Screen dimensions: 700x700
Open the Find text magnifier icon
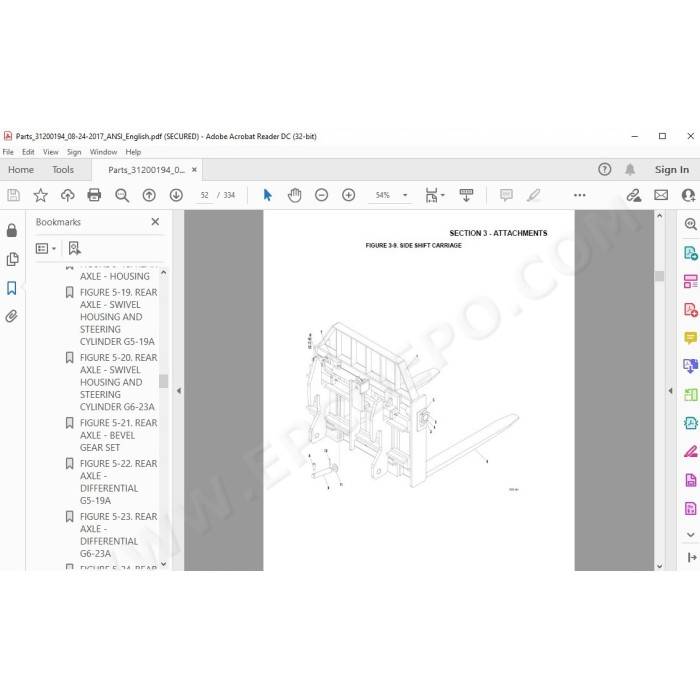(122, 195)
